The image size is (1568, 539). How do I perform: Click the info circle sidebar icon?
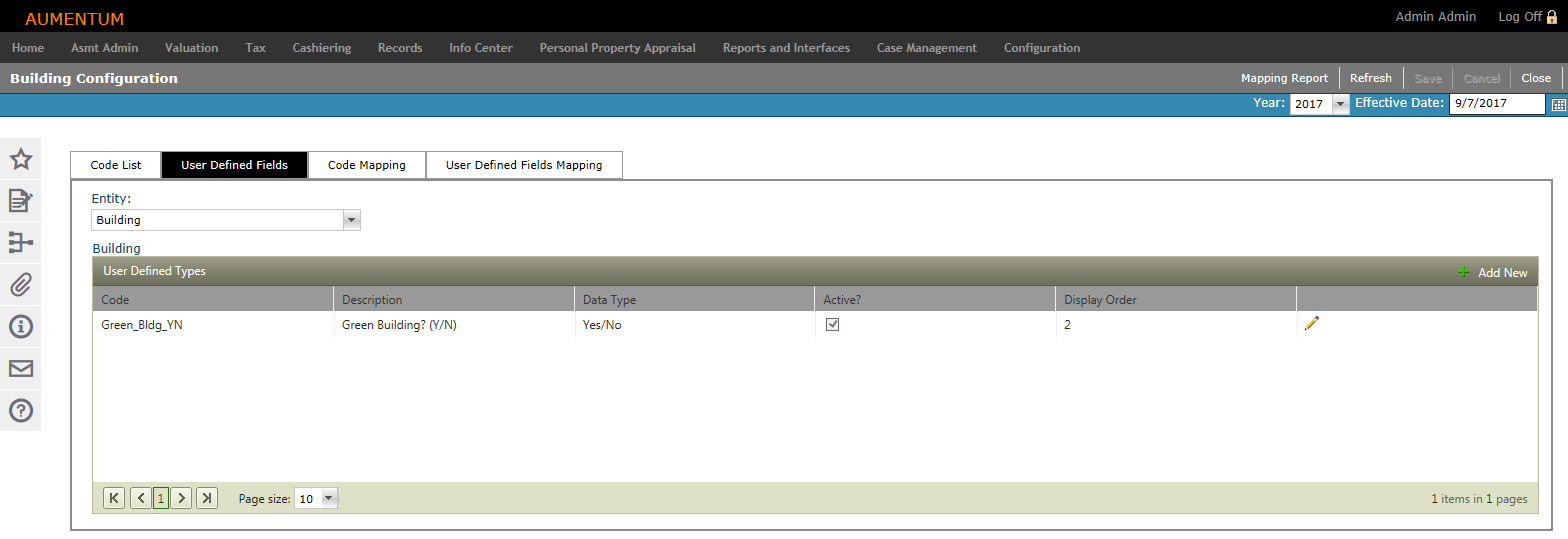(20, 326)
